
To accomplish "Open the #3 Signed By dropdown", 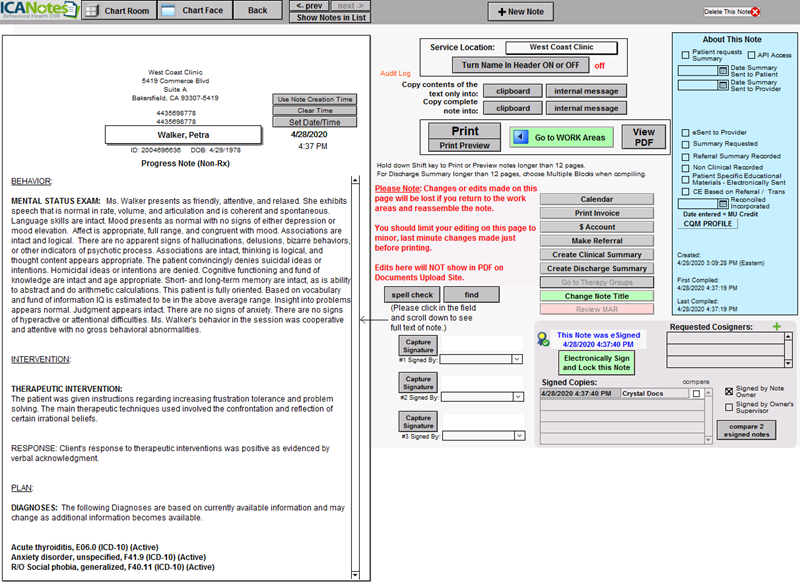I will point(517,435).
